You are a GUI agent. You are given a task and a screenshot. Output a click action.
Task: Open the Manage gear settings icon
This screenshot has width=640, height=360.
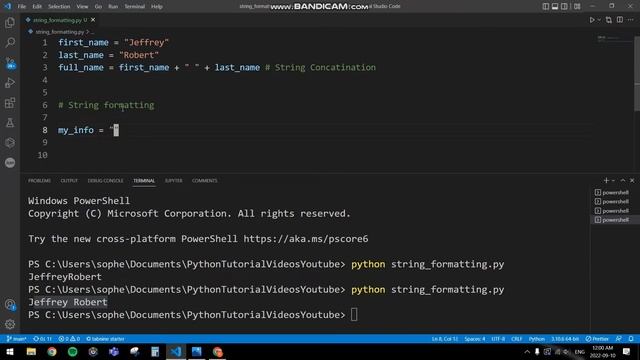pos(10,324)
